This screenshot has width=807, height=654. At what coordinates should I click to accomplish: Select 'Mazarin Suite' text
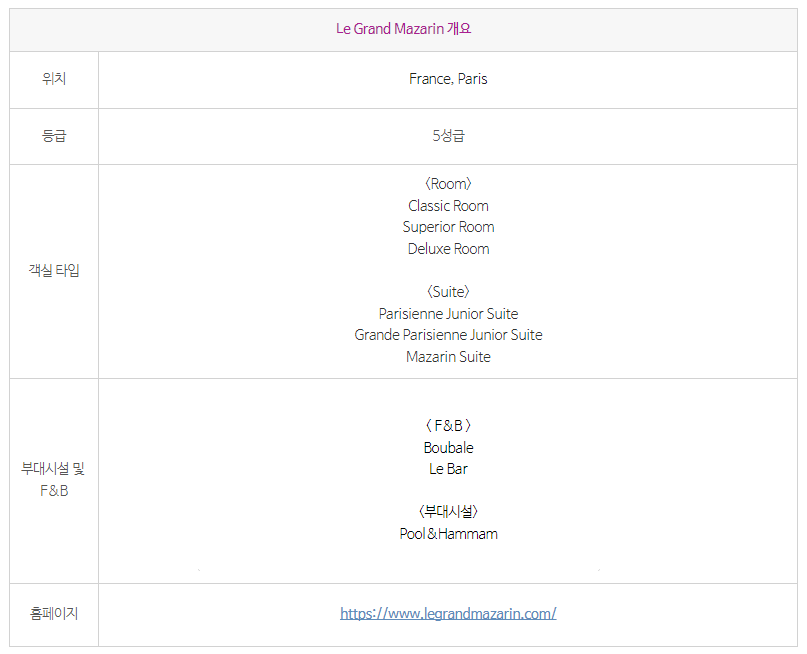[x=448, y=357]
